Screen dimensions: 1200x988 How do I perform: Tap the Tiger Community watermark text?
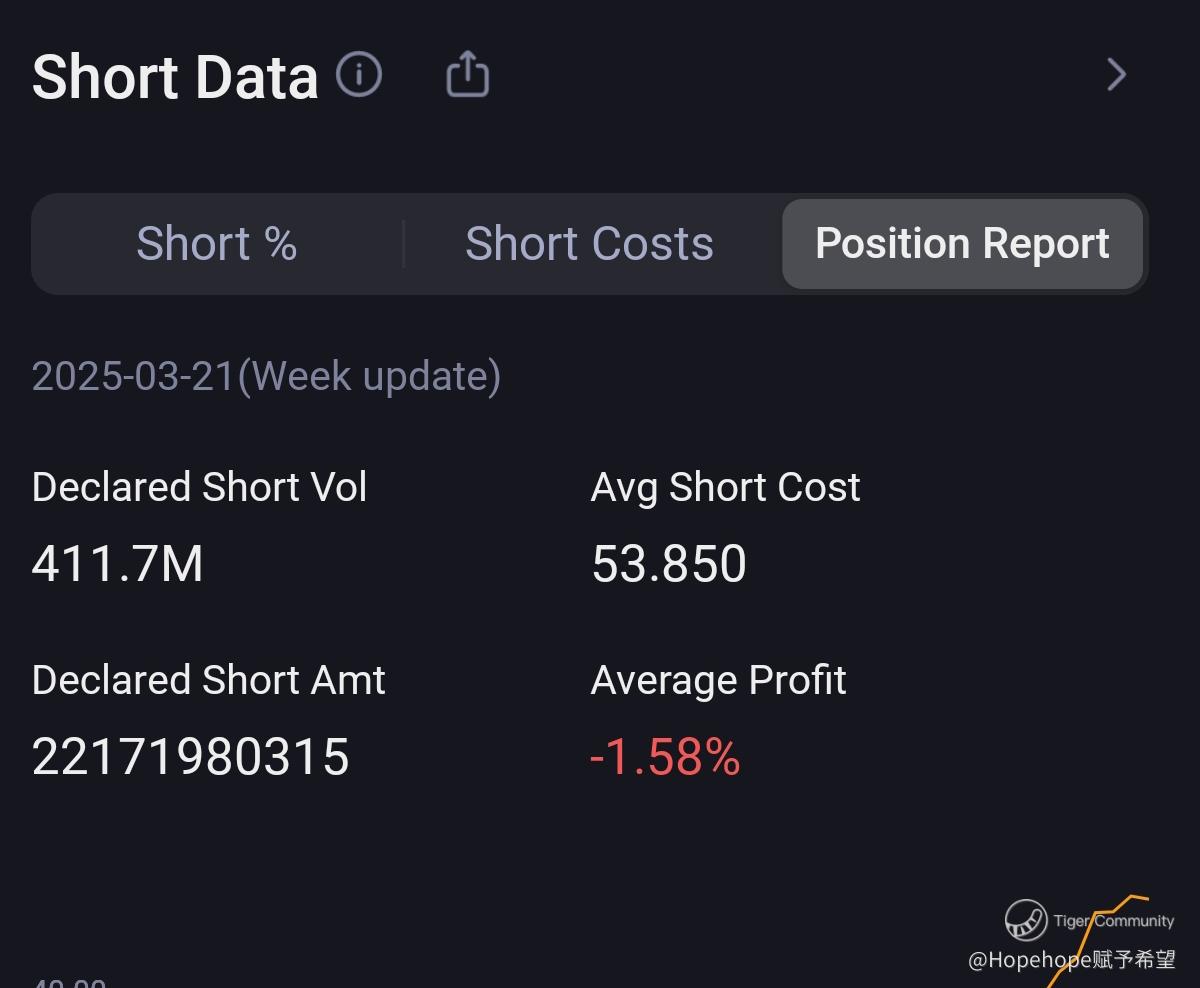pos(1113,921)
